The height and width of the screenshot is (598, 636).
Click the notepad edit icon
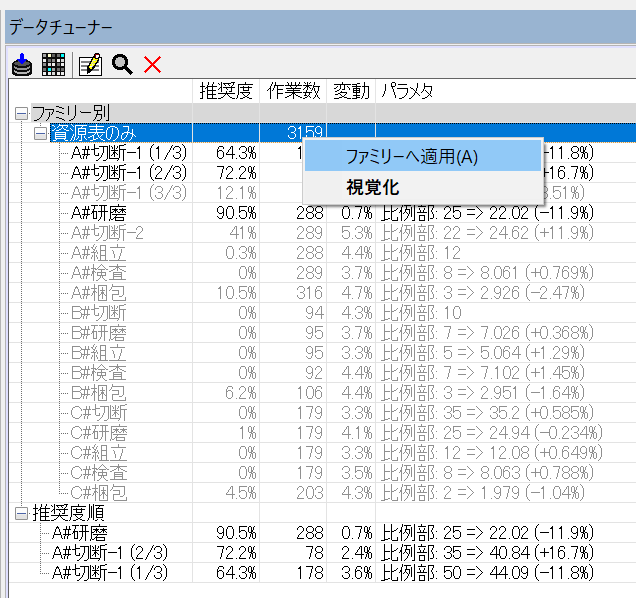(90, 65)
